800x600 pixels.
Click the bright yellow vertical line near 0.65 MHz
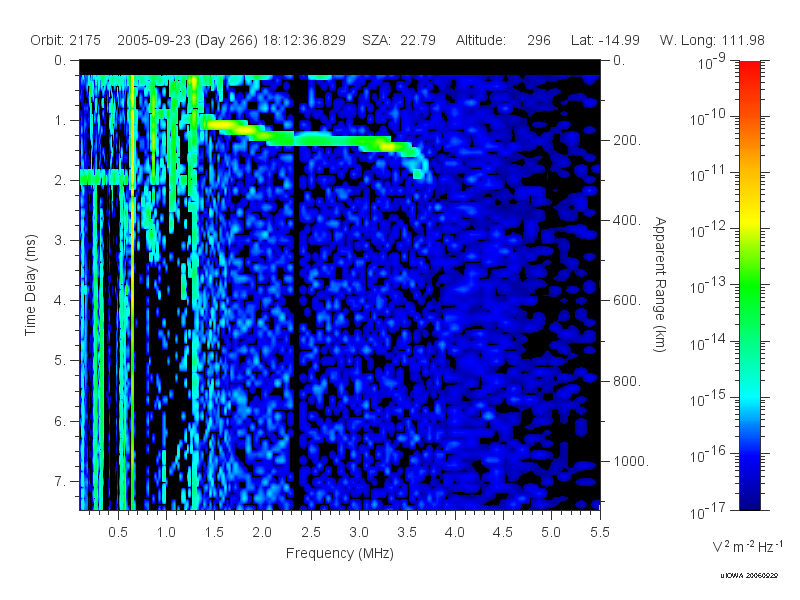133,291
